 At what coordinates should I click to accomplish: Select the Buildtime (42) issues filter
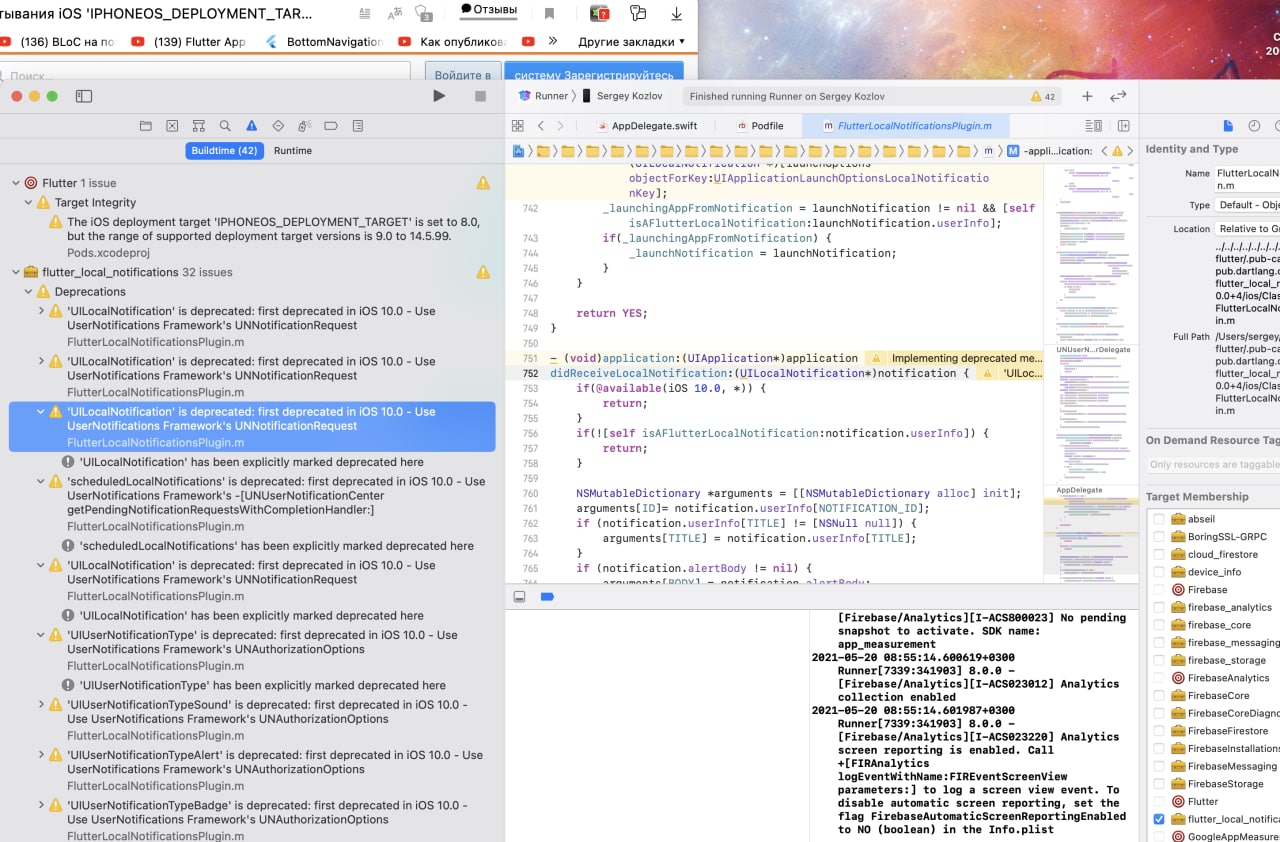(224, 151)
